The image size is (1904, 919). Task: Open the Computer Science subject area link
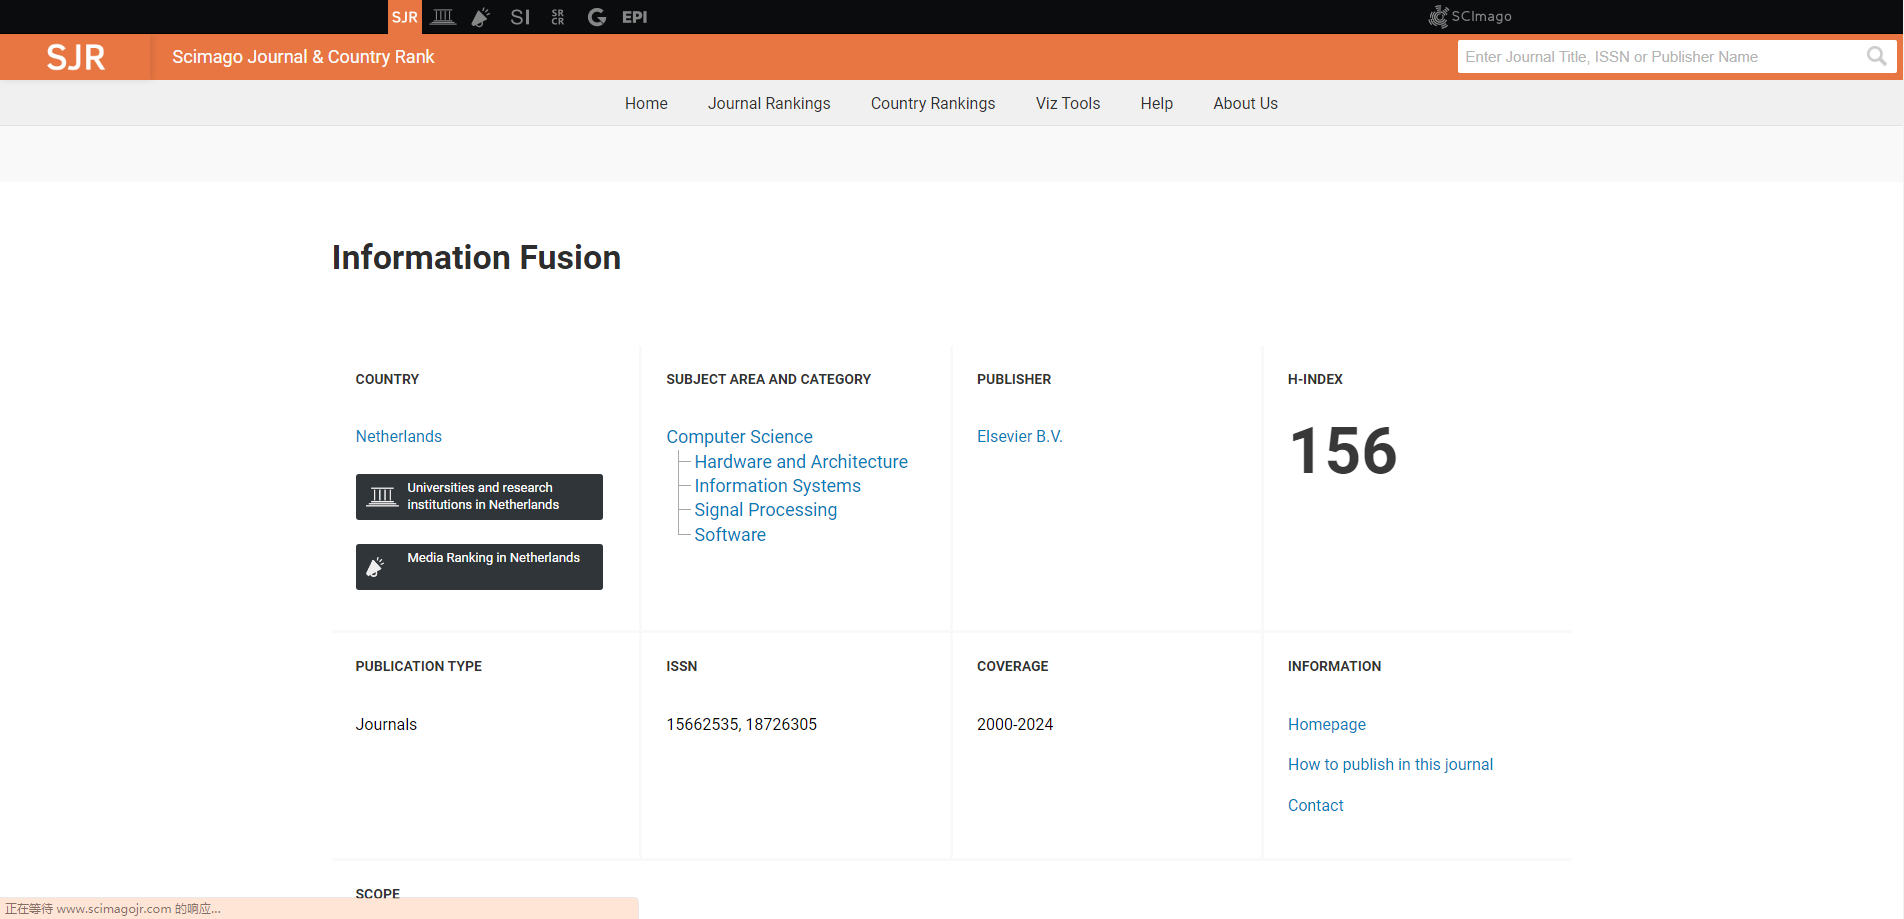[x=739, y=437]
